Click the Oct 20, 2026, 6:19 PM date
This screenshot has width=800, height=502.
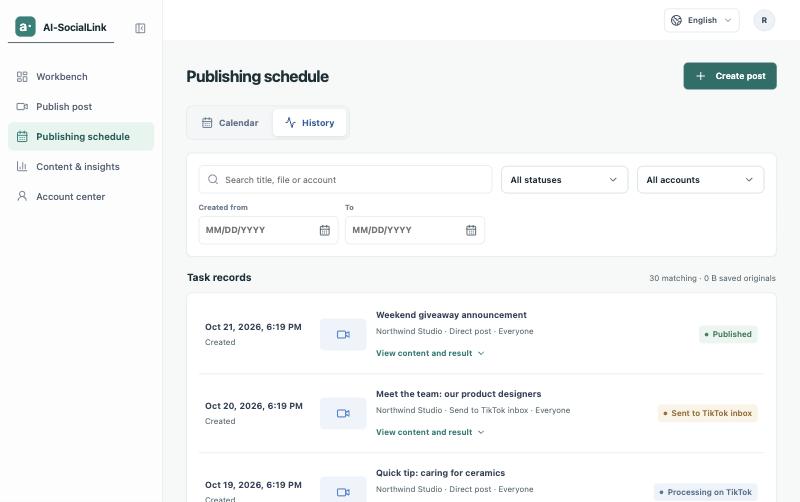254,406
